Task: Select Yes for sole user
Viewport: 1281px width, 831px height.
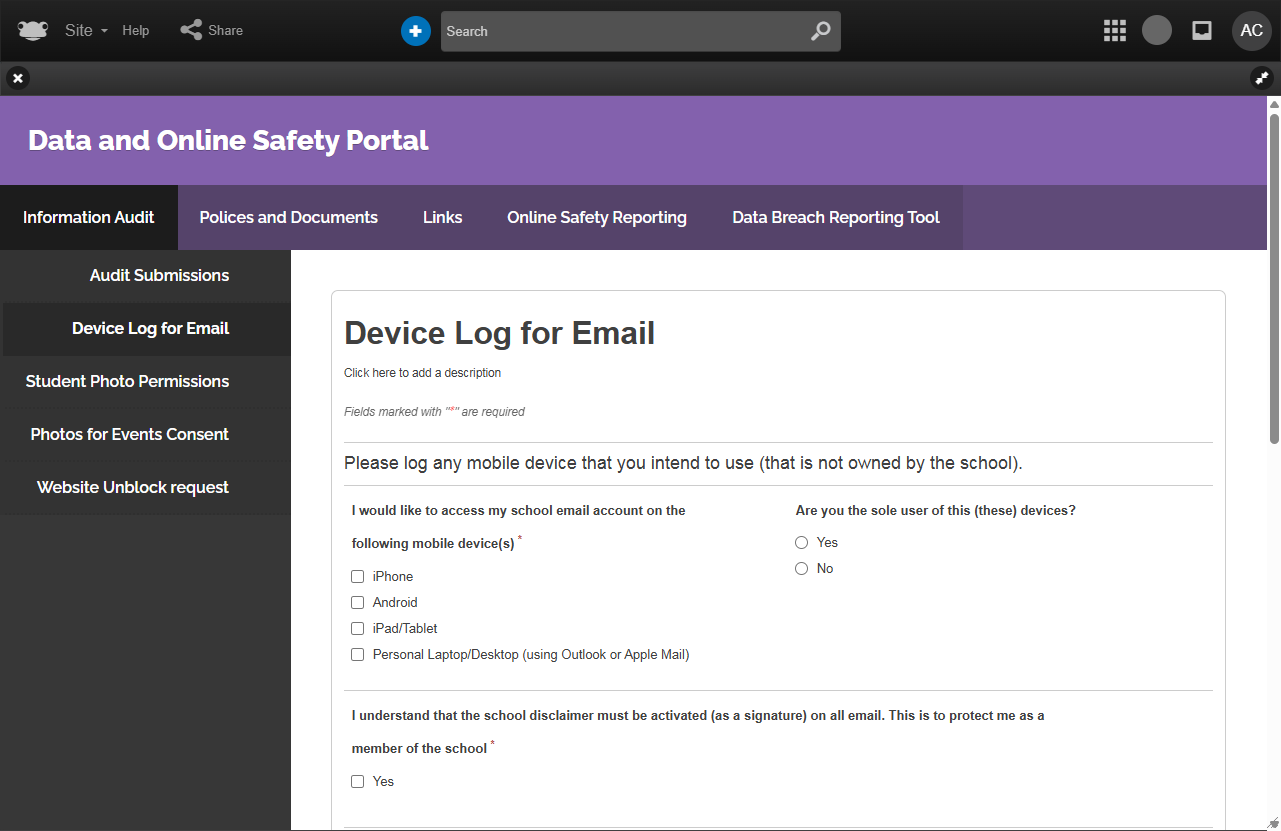Action: point(801,543)
